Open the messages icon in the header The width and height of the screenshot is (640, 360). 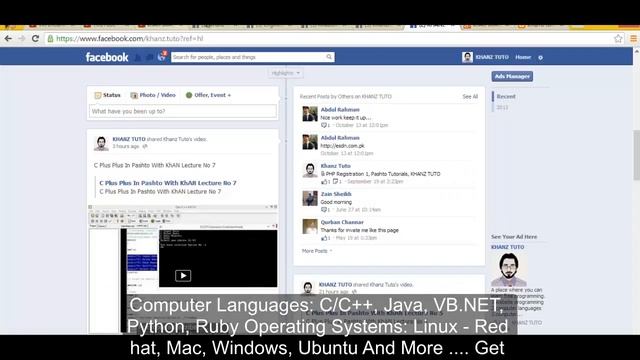[x=149, y=58]
